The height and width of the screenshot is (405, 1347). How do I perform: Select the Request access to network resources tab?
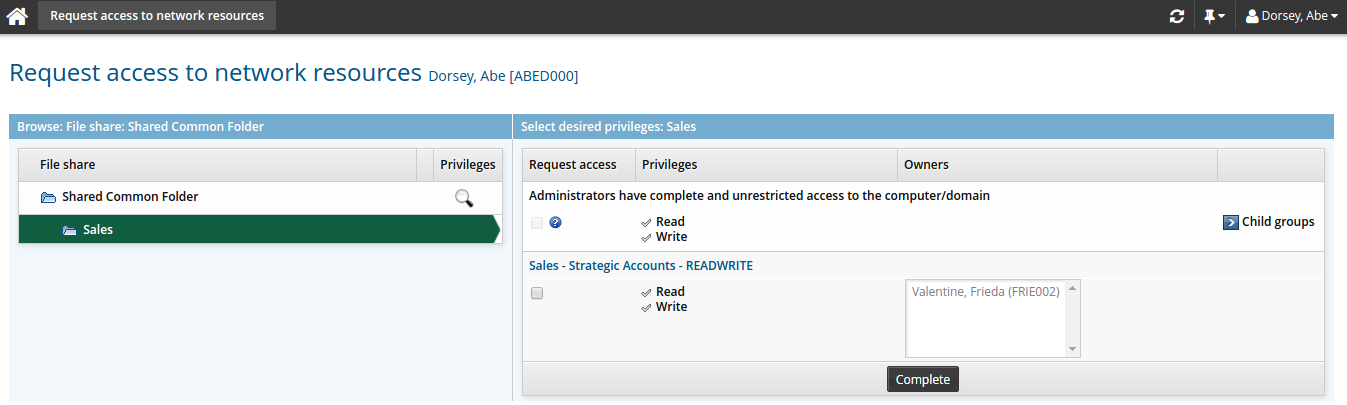[157, 16]
